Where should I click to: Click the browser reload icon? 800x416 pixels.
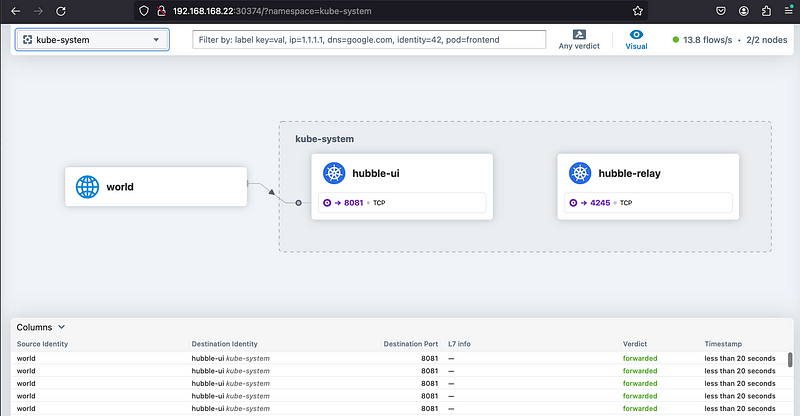[x=62, y=11]
